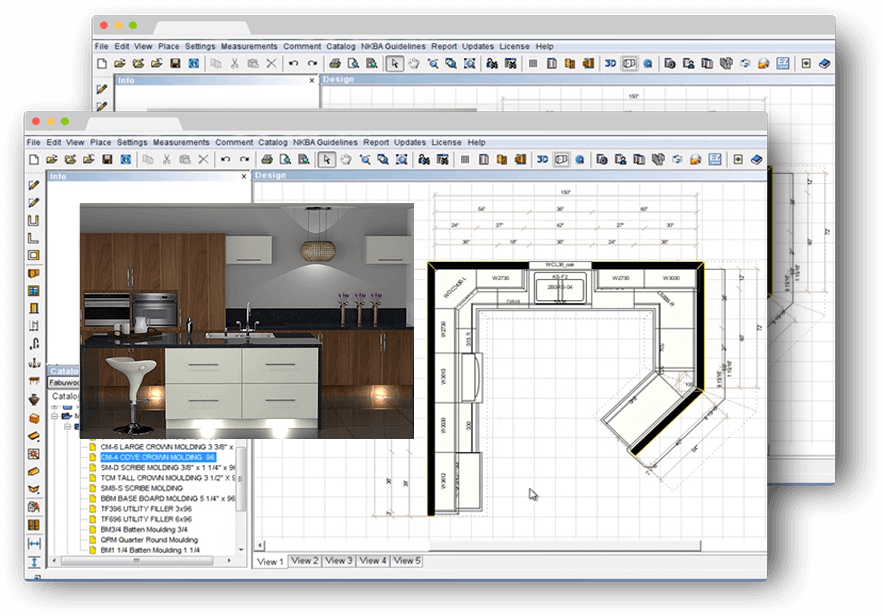Collapse the nested molding folder in catalog tree
Image resolution: width=883 pixels, height=616 pixels.
coord(68,426)
